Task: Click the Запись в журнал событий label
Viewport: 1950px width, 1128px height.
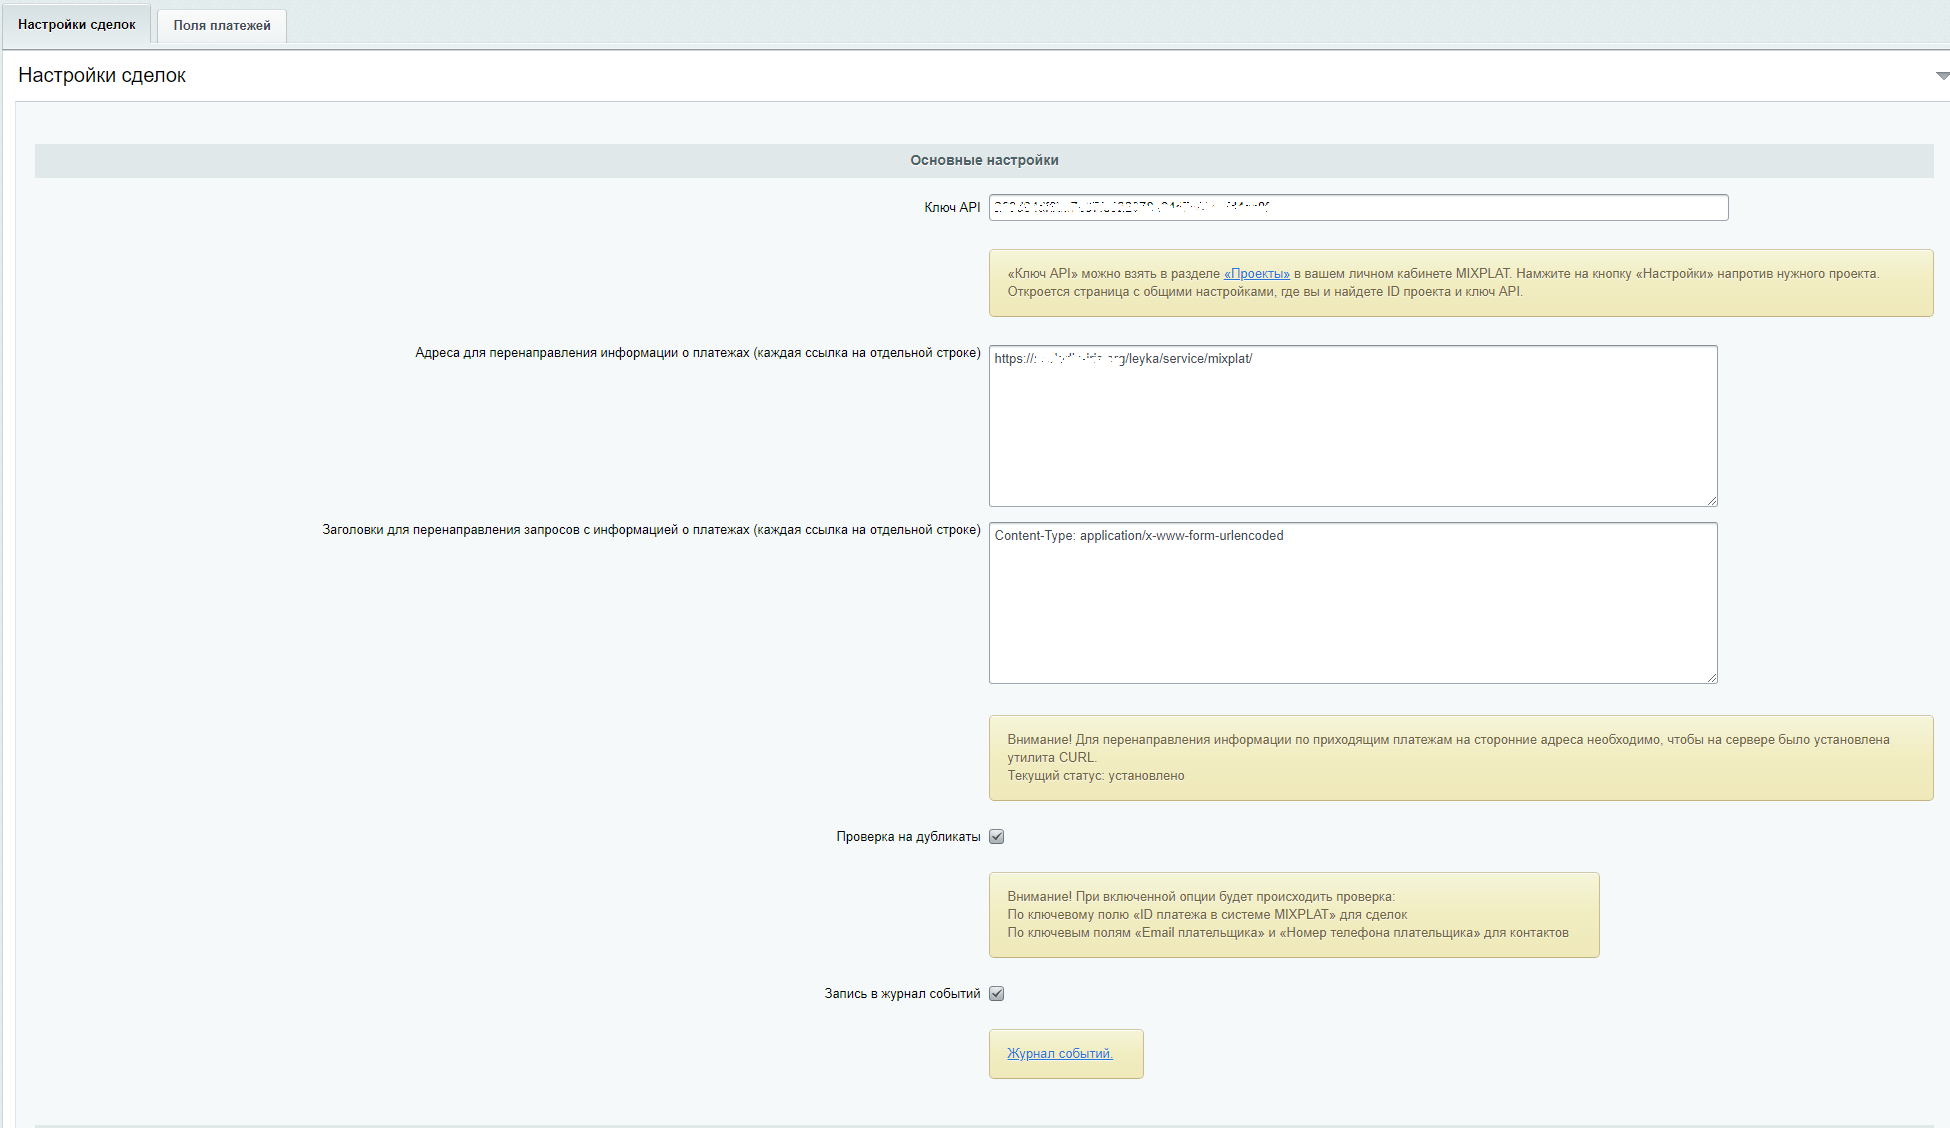Action: coord(901,994)
